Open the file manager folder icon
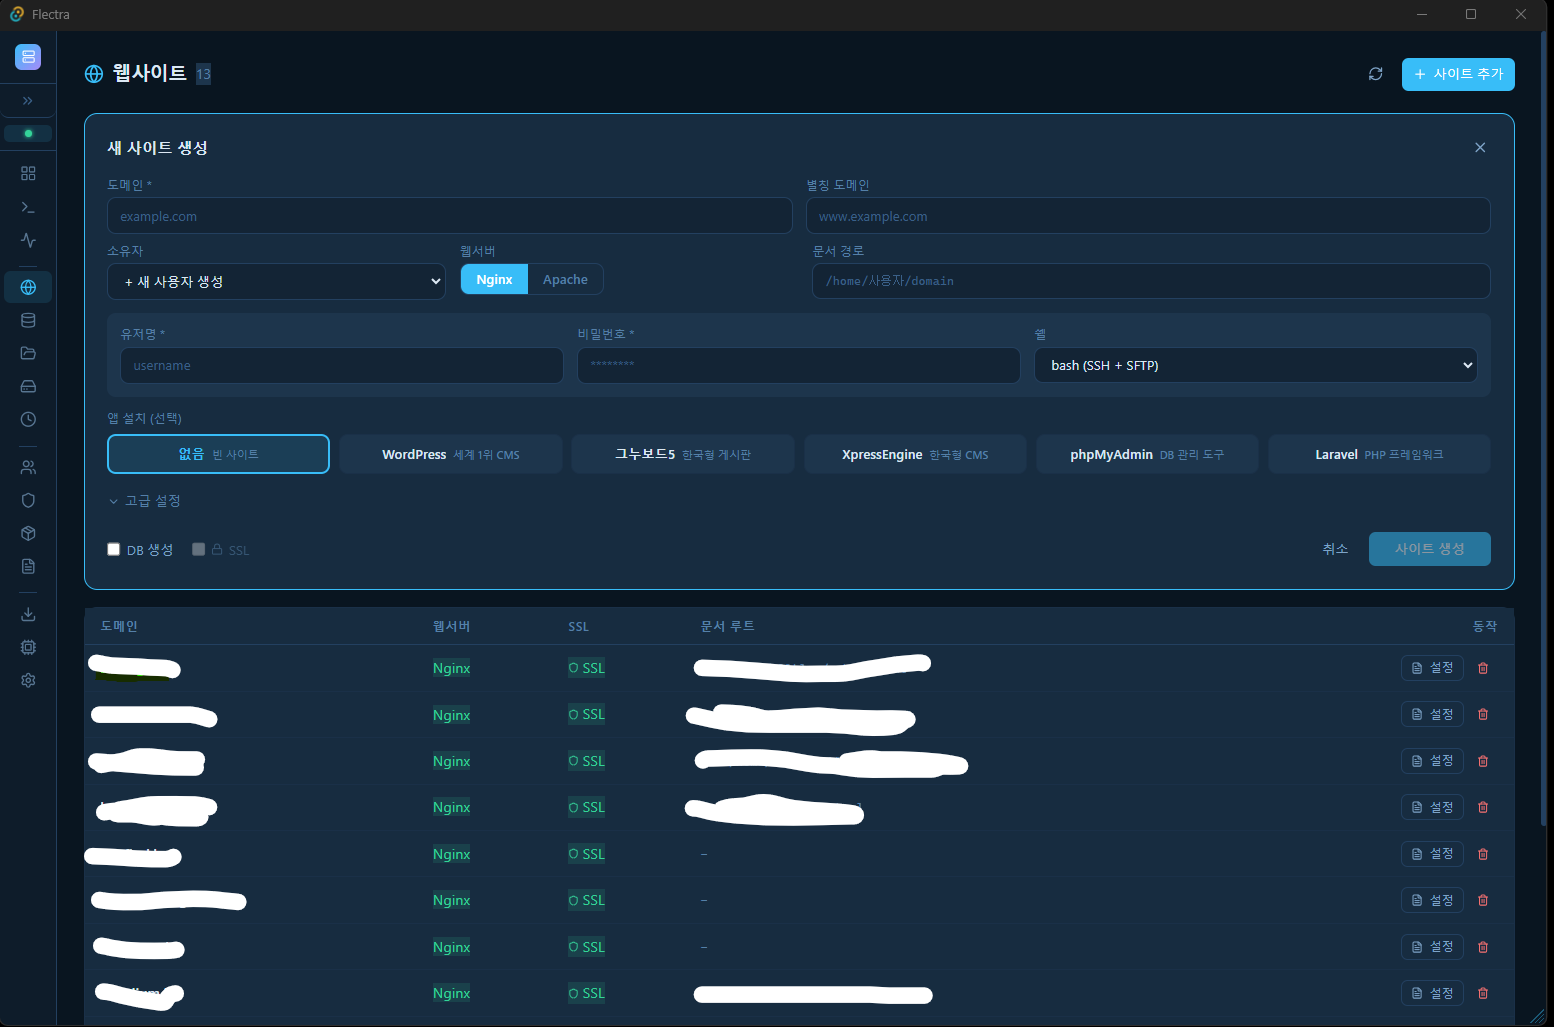 point(28,353)
